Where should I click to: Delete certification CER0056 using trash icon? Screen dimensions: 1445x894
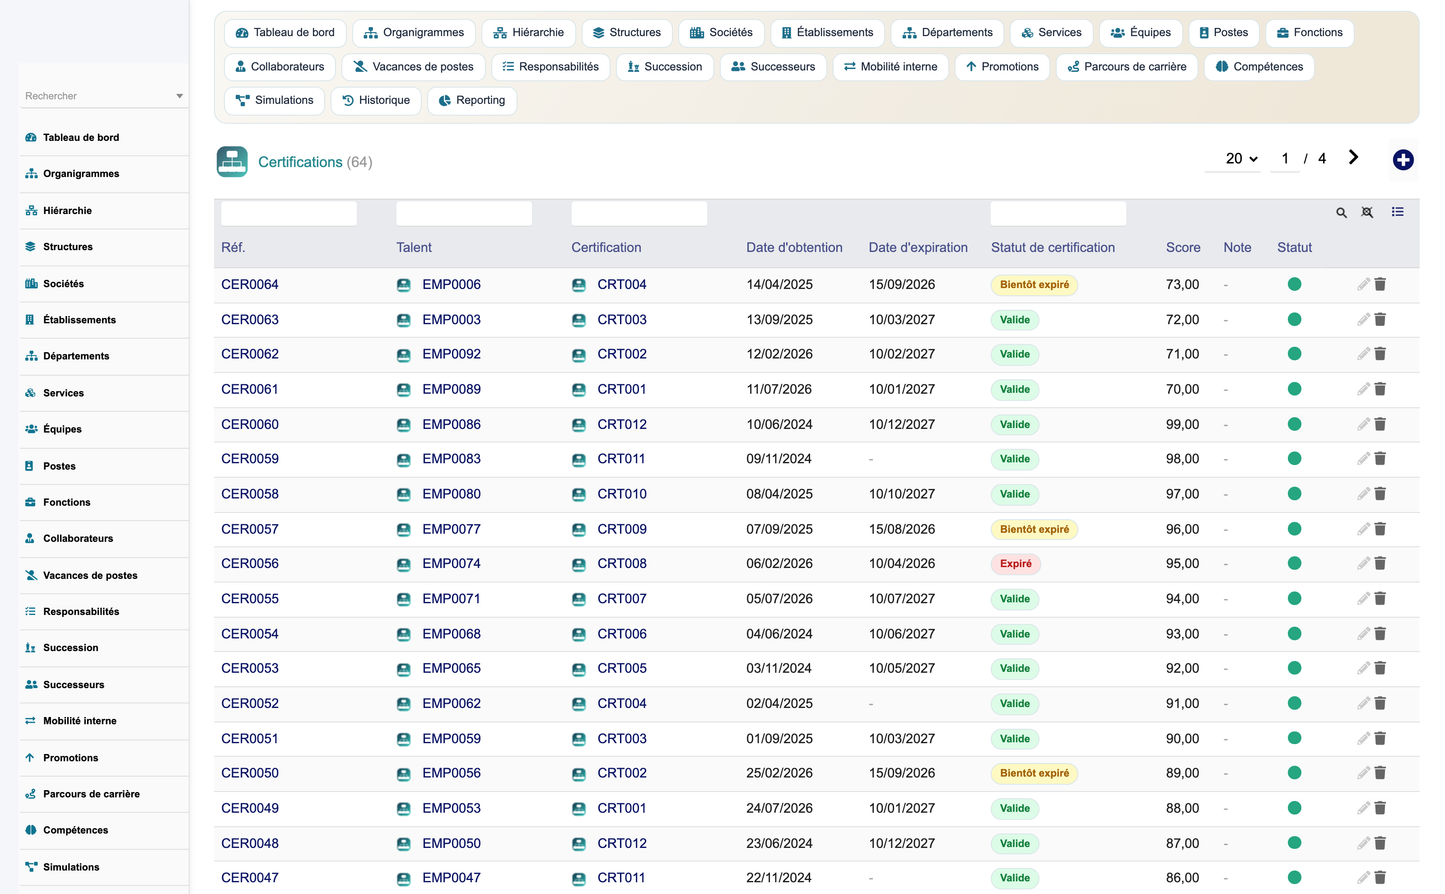pos(1380,563)
